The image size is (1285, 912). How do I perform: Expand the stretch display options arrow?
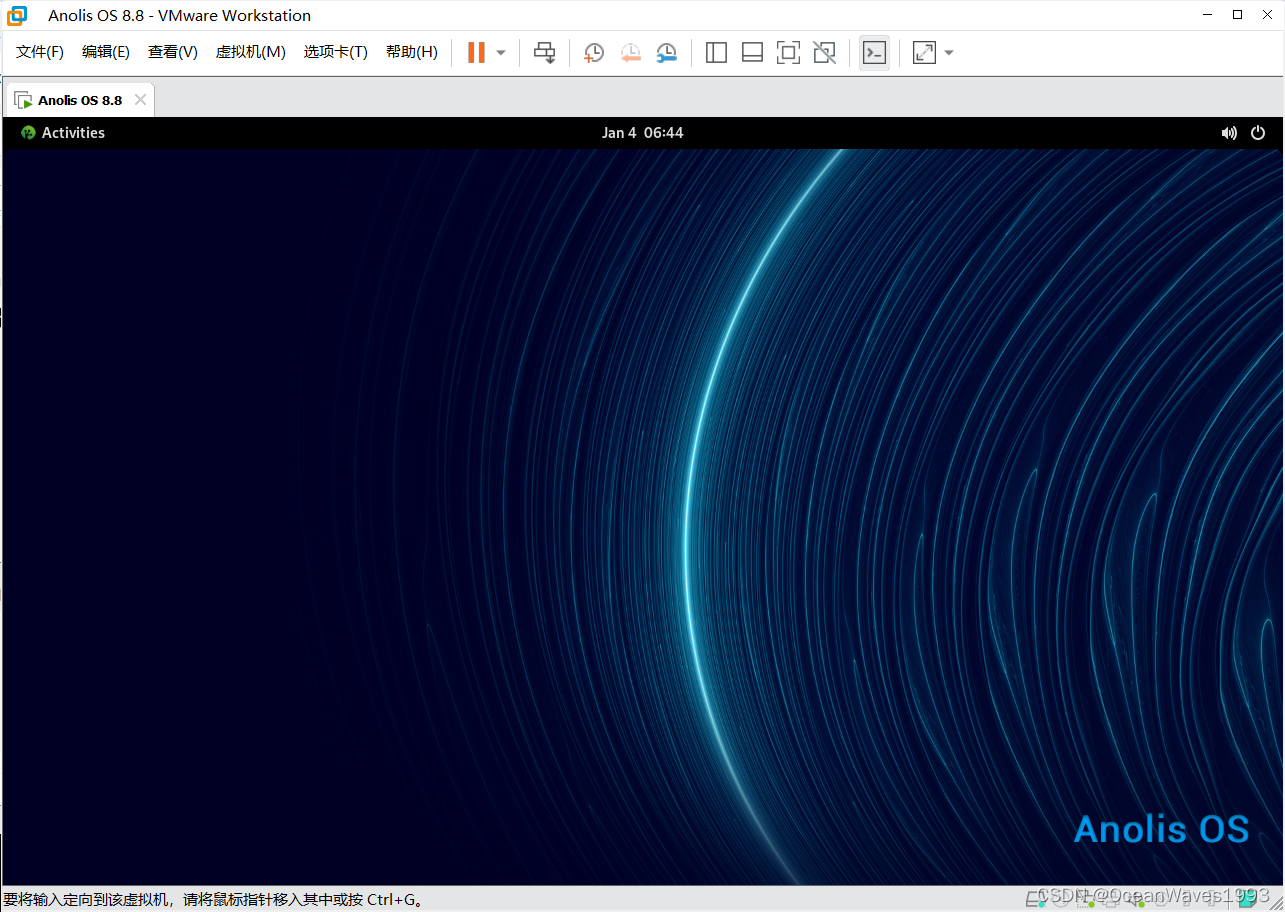click(x=949, y=52)
